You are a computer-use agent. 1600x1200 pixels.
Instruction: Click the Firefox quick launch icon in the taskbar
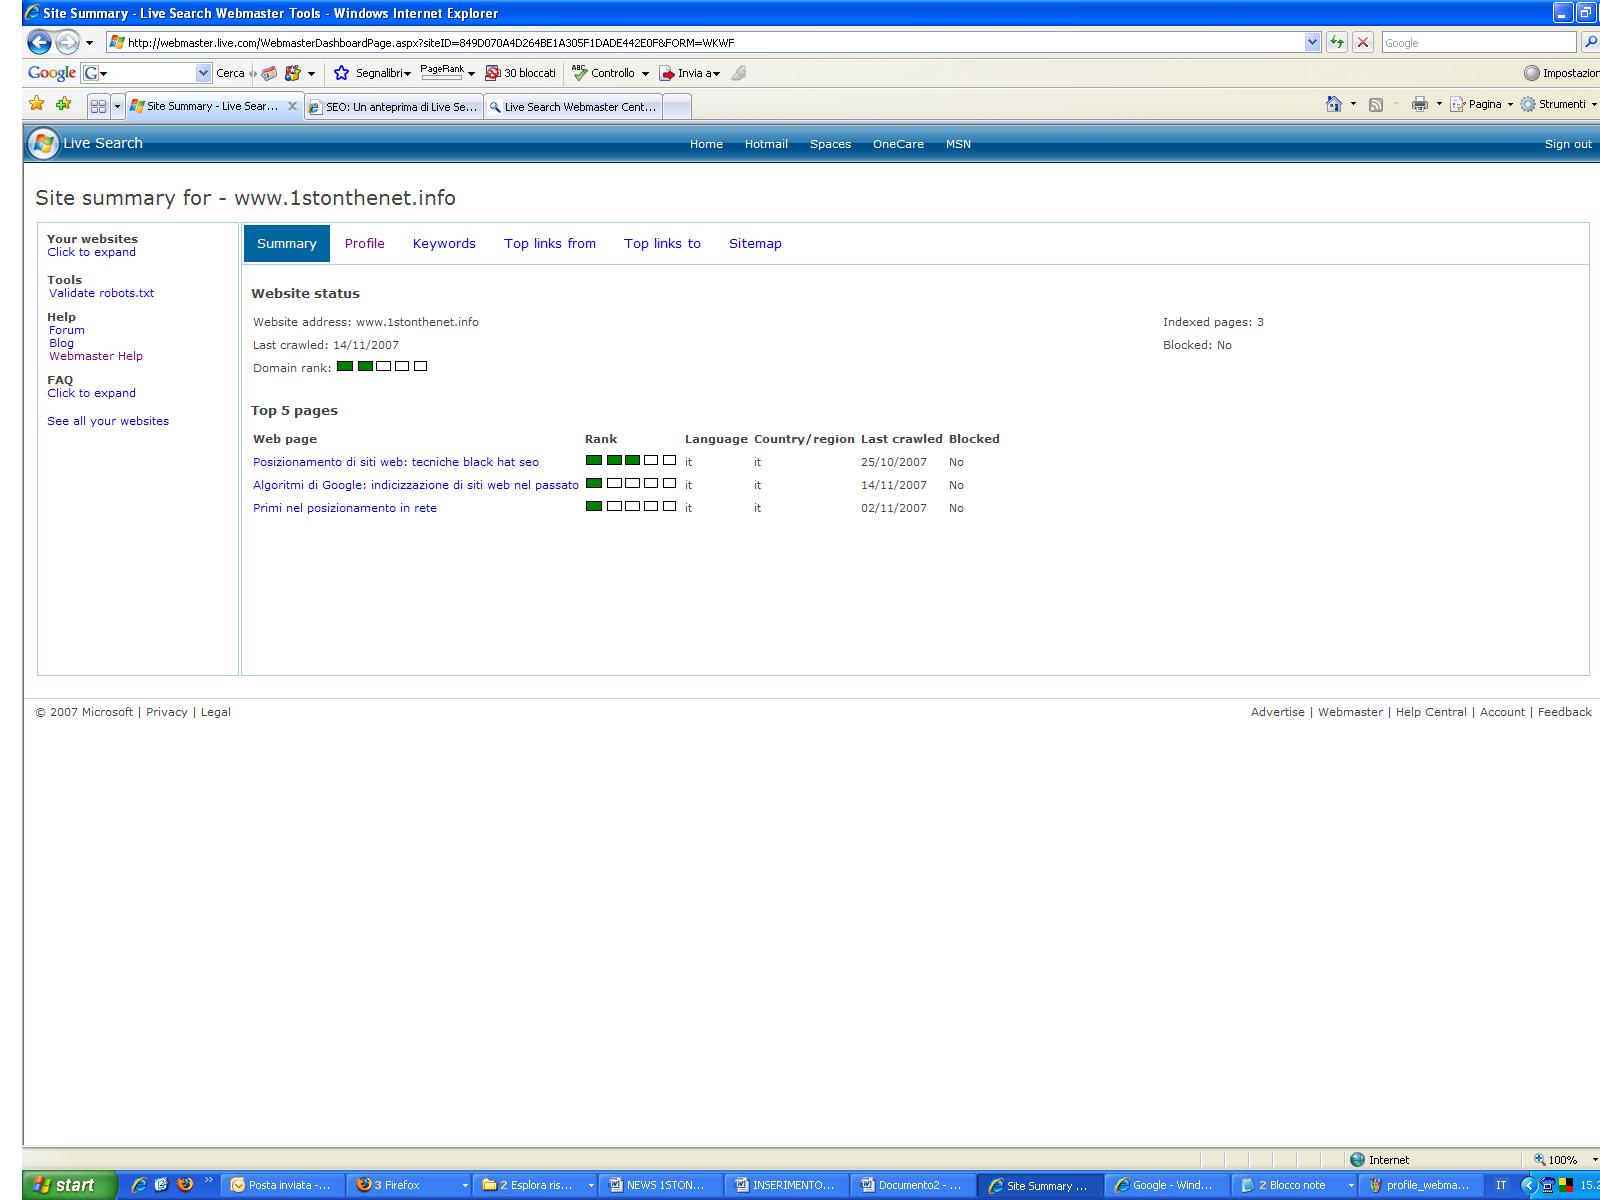coord(185,1185)
